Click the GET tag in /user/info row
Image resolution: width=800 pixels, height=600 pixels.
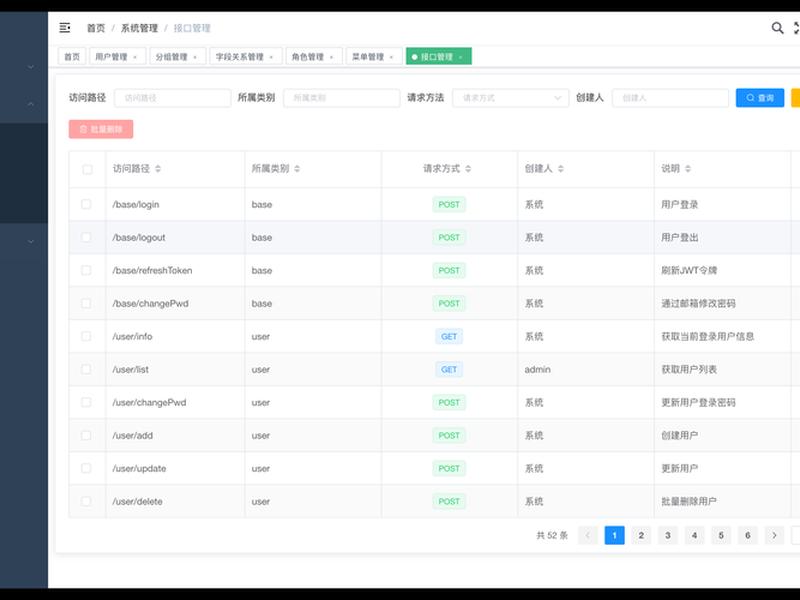[449, 336]
